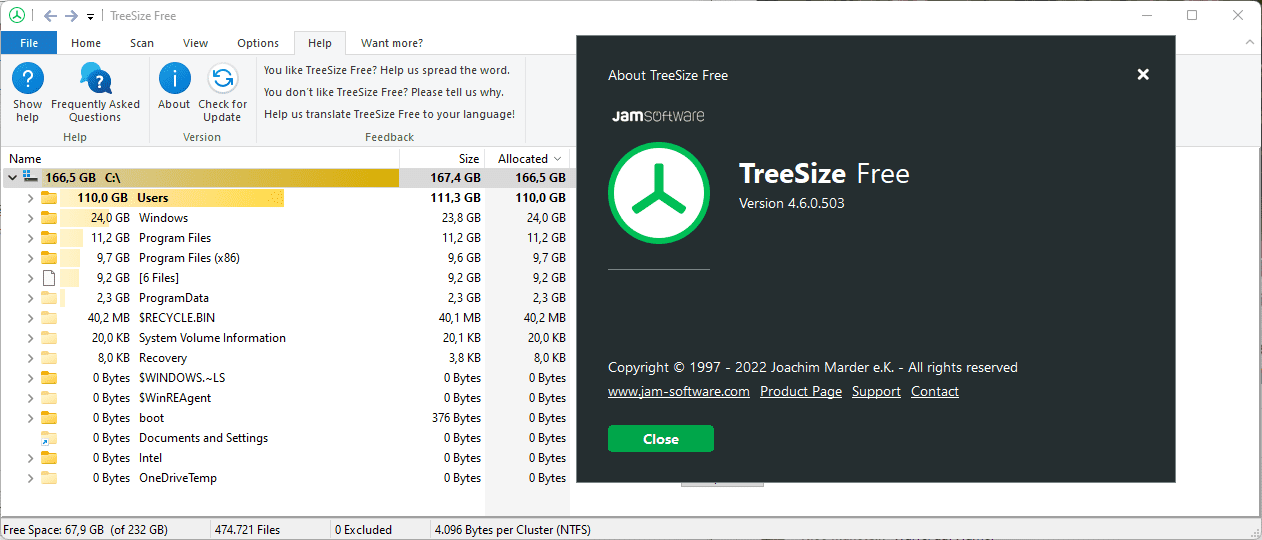
Task: Select the Users size bar 110,0 GB
Action: (x=172, y=198)
